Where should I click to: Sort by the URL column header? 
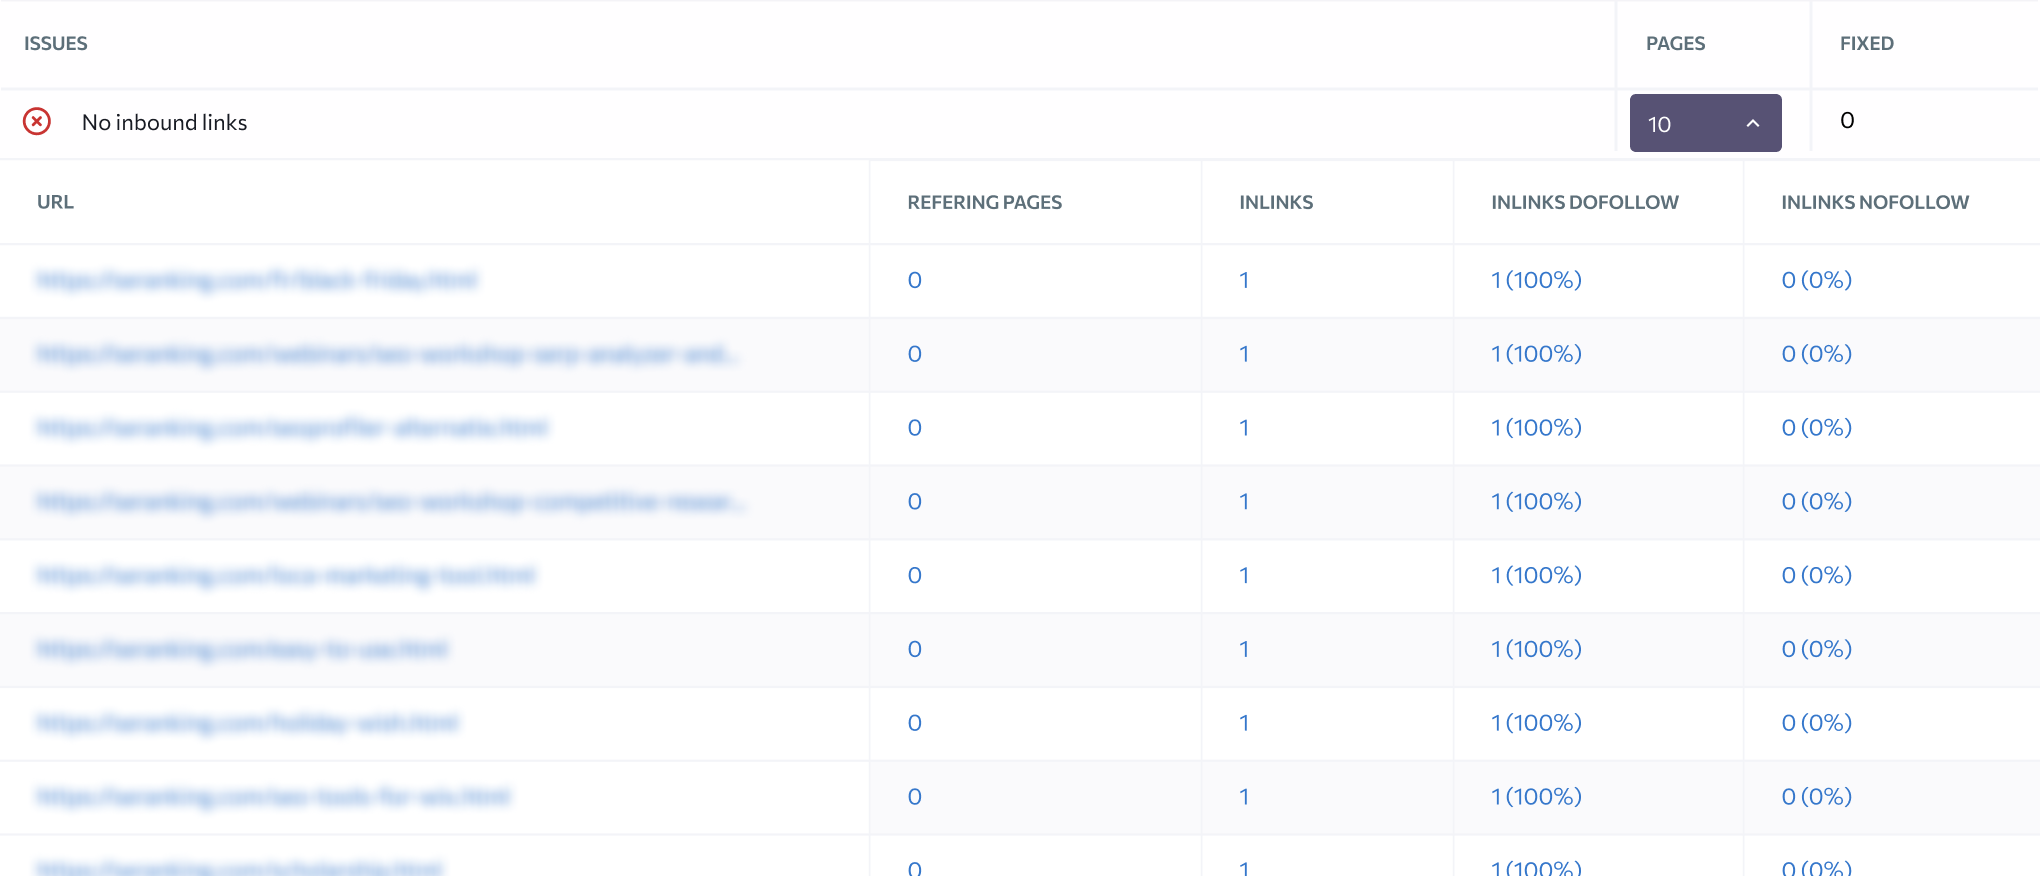pos(56,202)
